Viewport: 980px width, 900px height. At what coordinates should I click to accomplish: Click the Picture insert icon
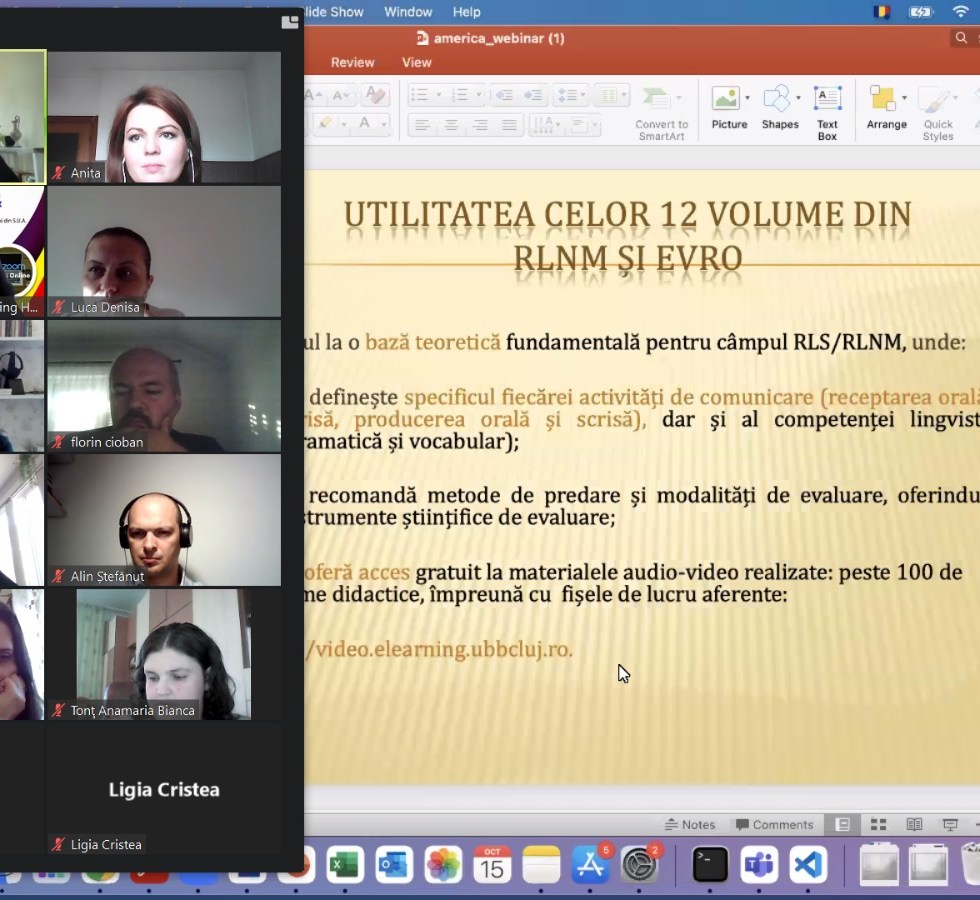[x=727, y=99]
